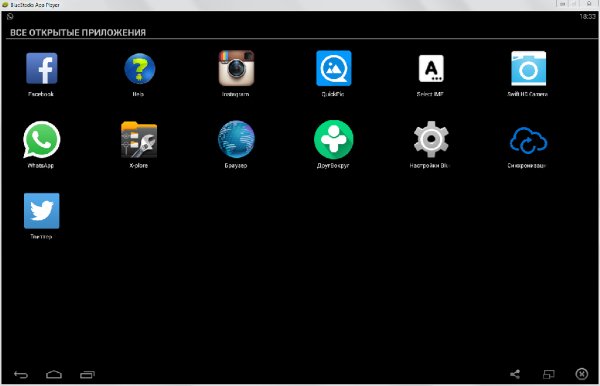Launch the X-plore file manager

139,140
